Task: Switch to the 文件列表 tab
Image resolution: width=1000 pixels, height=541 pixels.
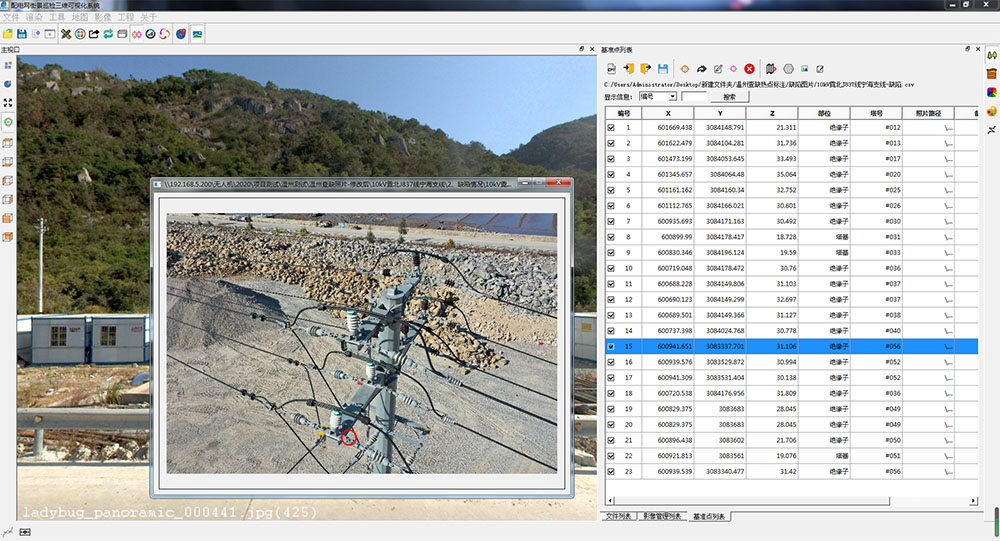Action: pyautogui.click(x=619, y=516)
